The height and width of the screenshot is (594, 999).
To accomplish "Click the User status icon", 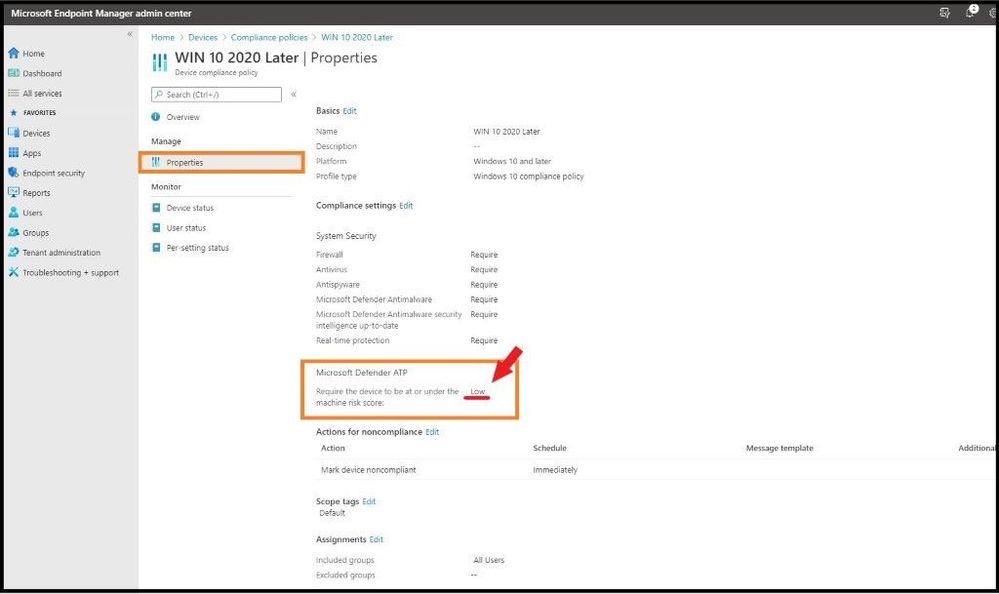I will pos(156,228).
